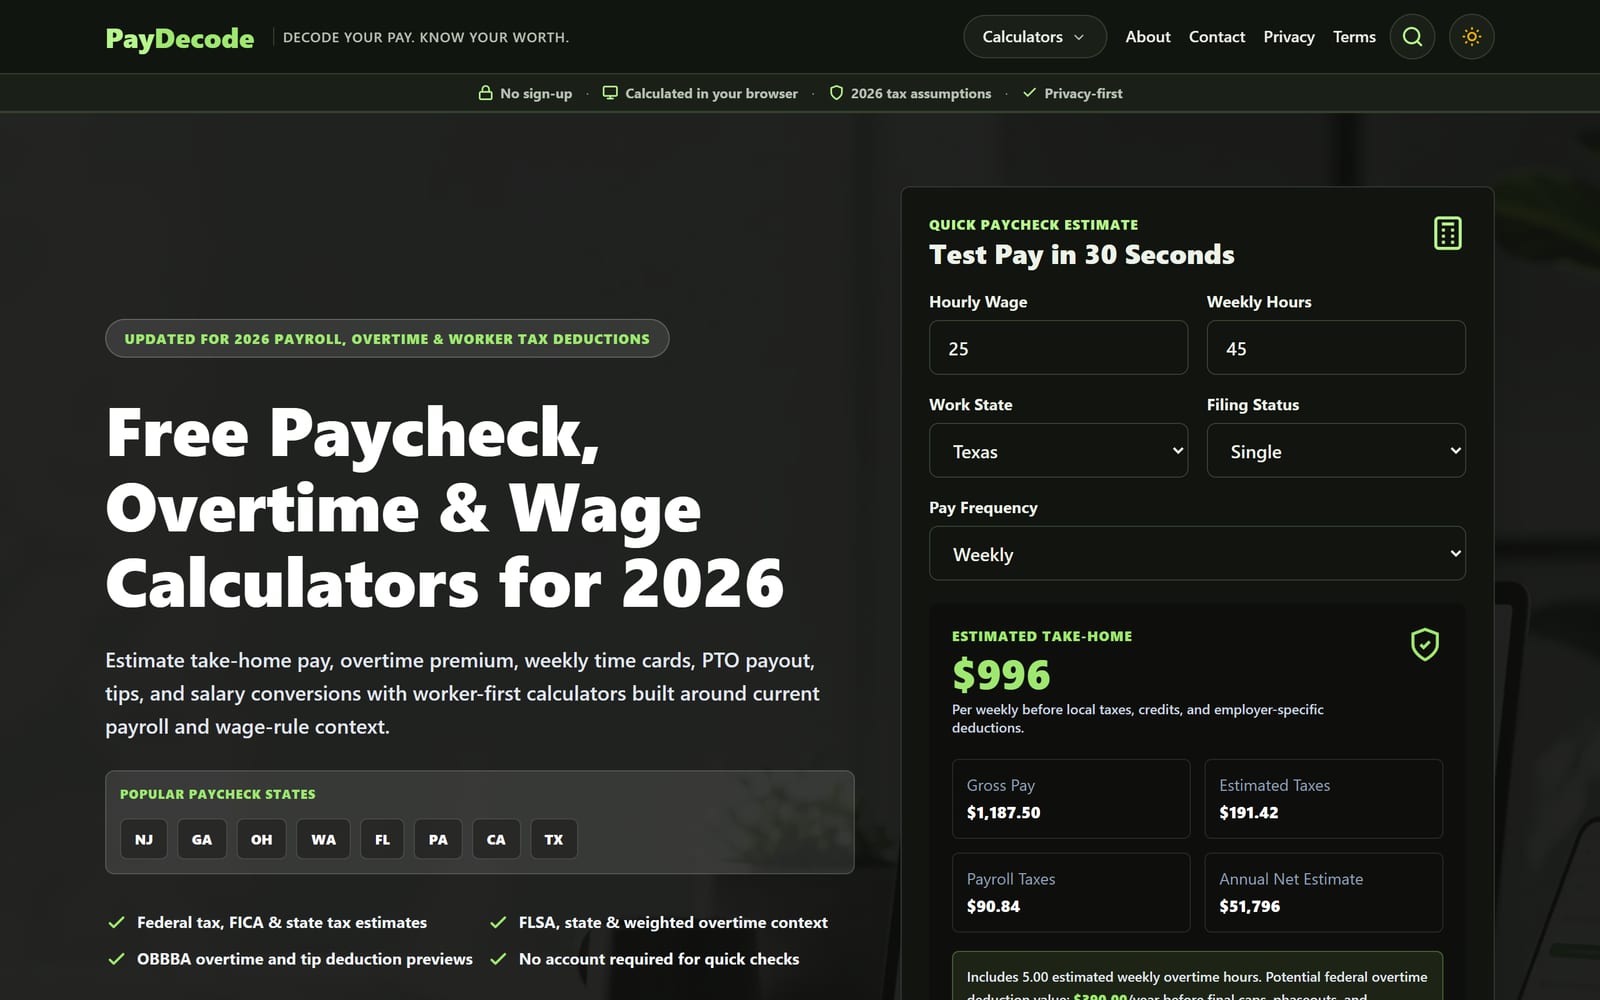
Task: Go to the About page
Action: (x=1148, y=37)
